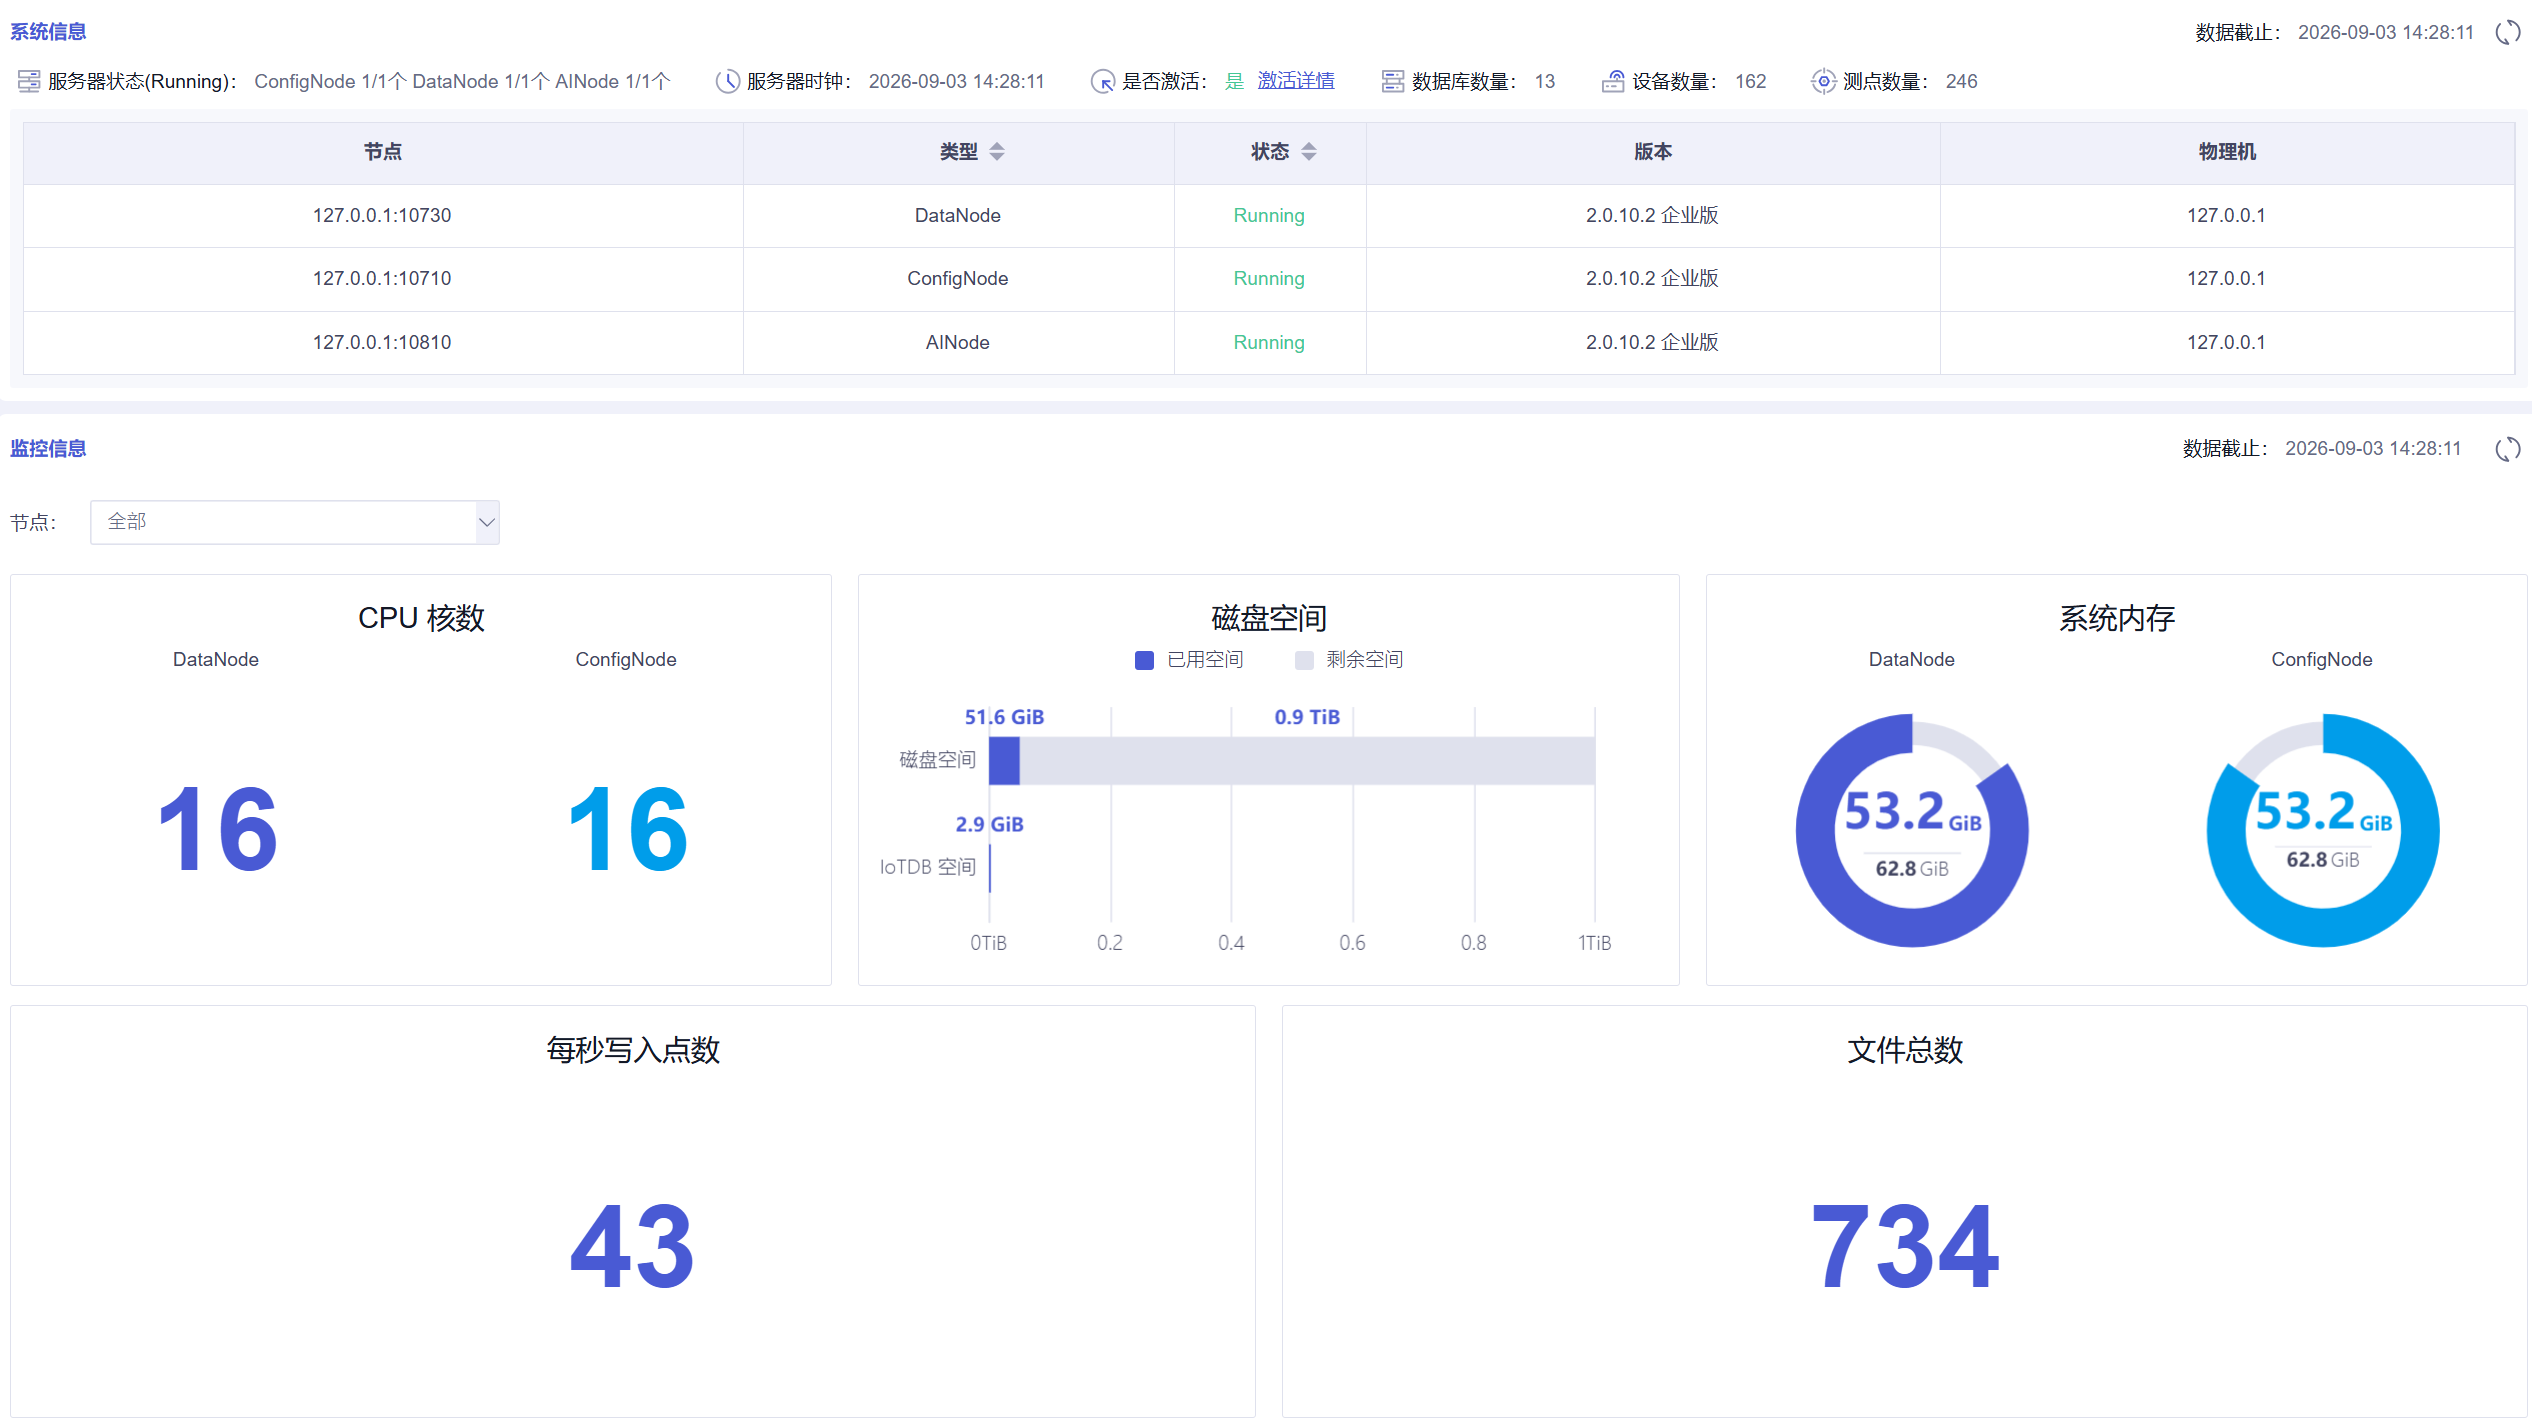Click the 系统信息 section title
Image resolution: width=2532 pixels, height=1422 pixels.
pyautogui.click(x=48, y=32)
